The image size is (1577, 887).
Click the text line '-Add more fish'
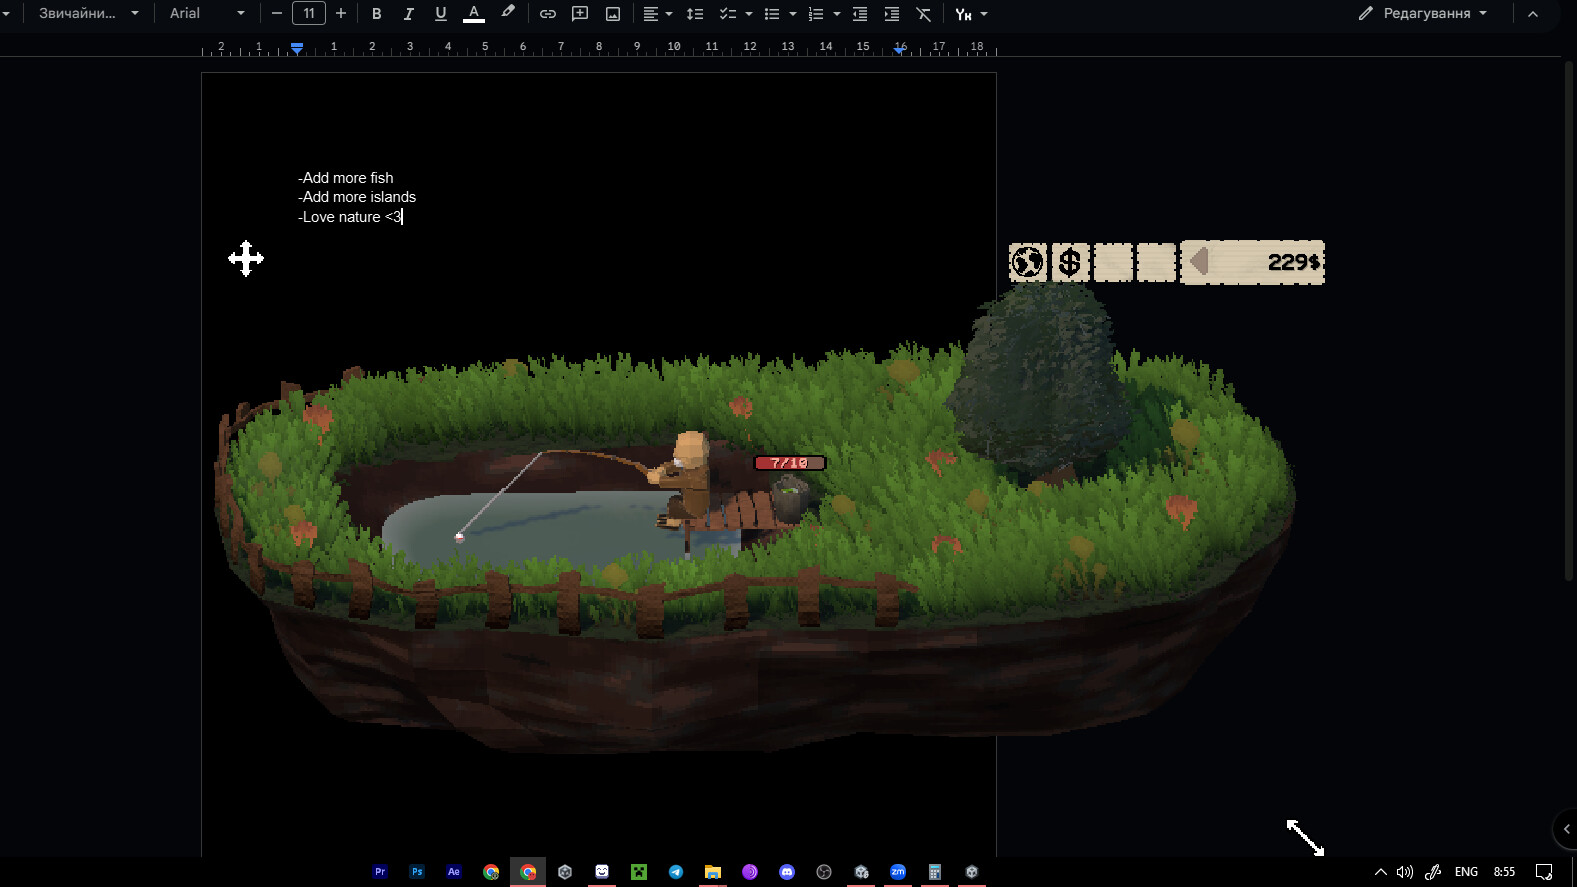(346, 178)
